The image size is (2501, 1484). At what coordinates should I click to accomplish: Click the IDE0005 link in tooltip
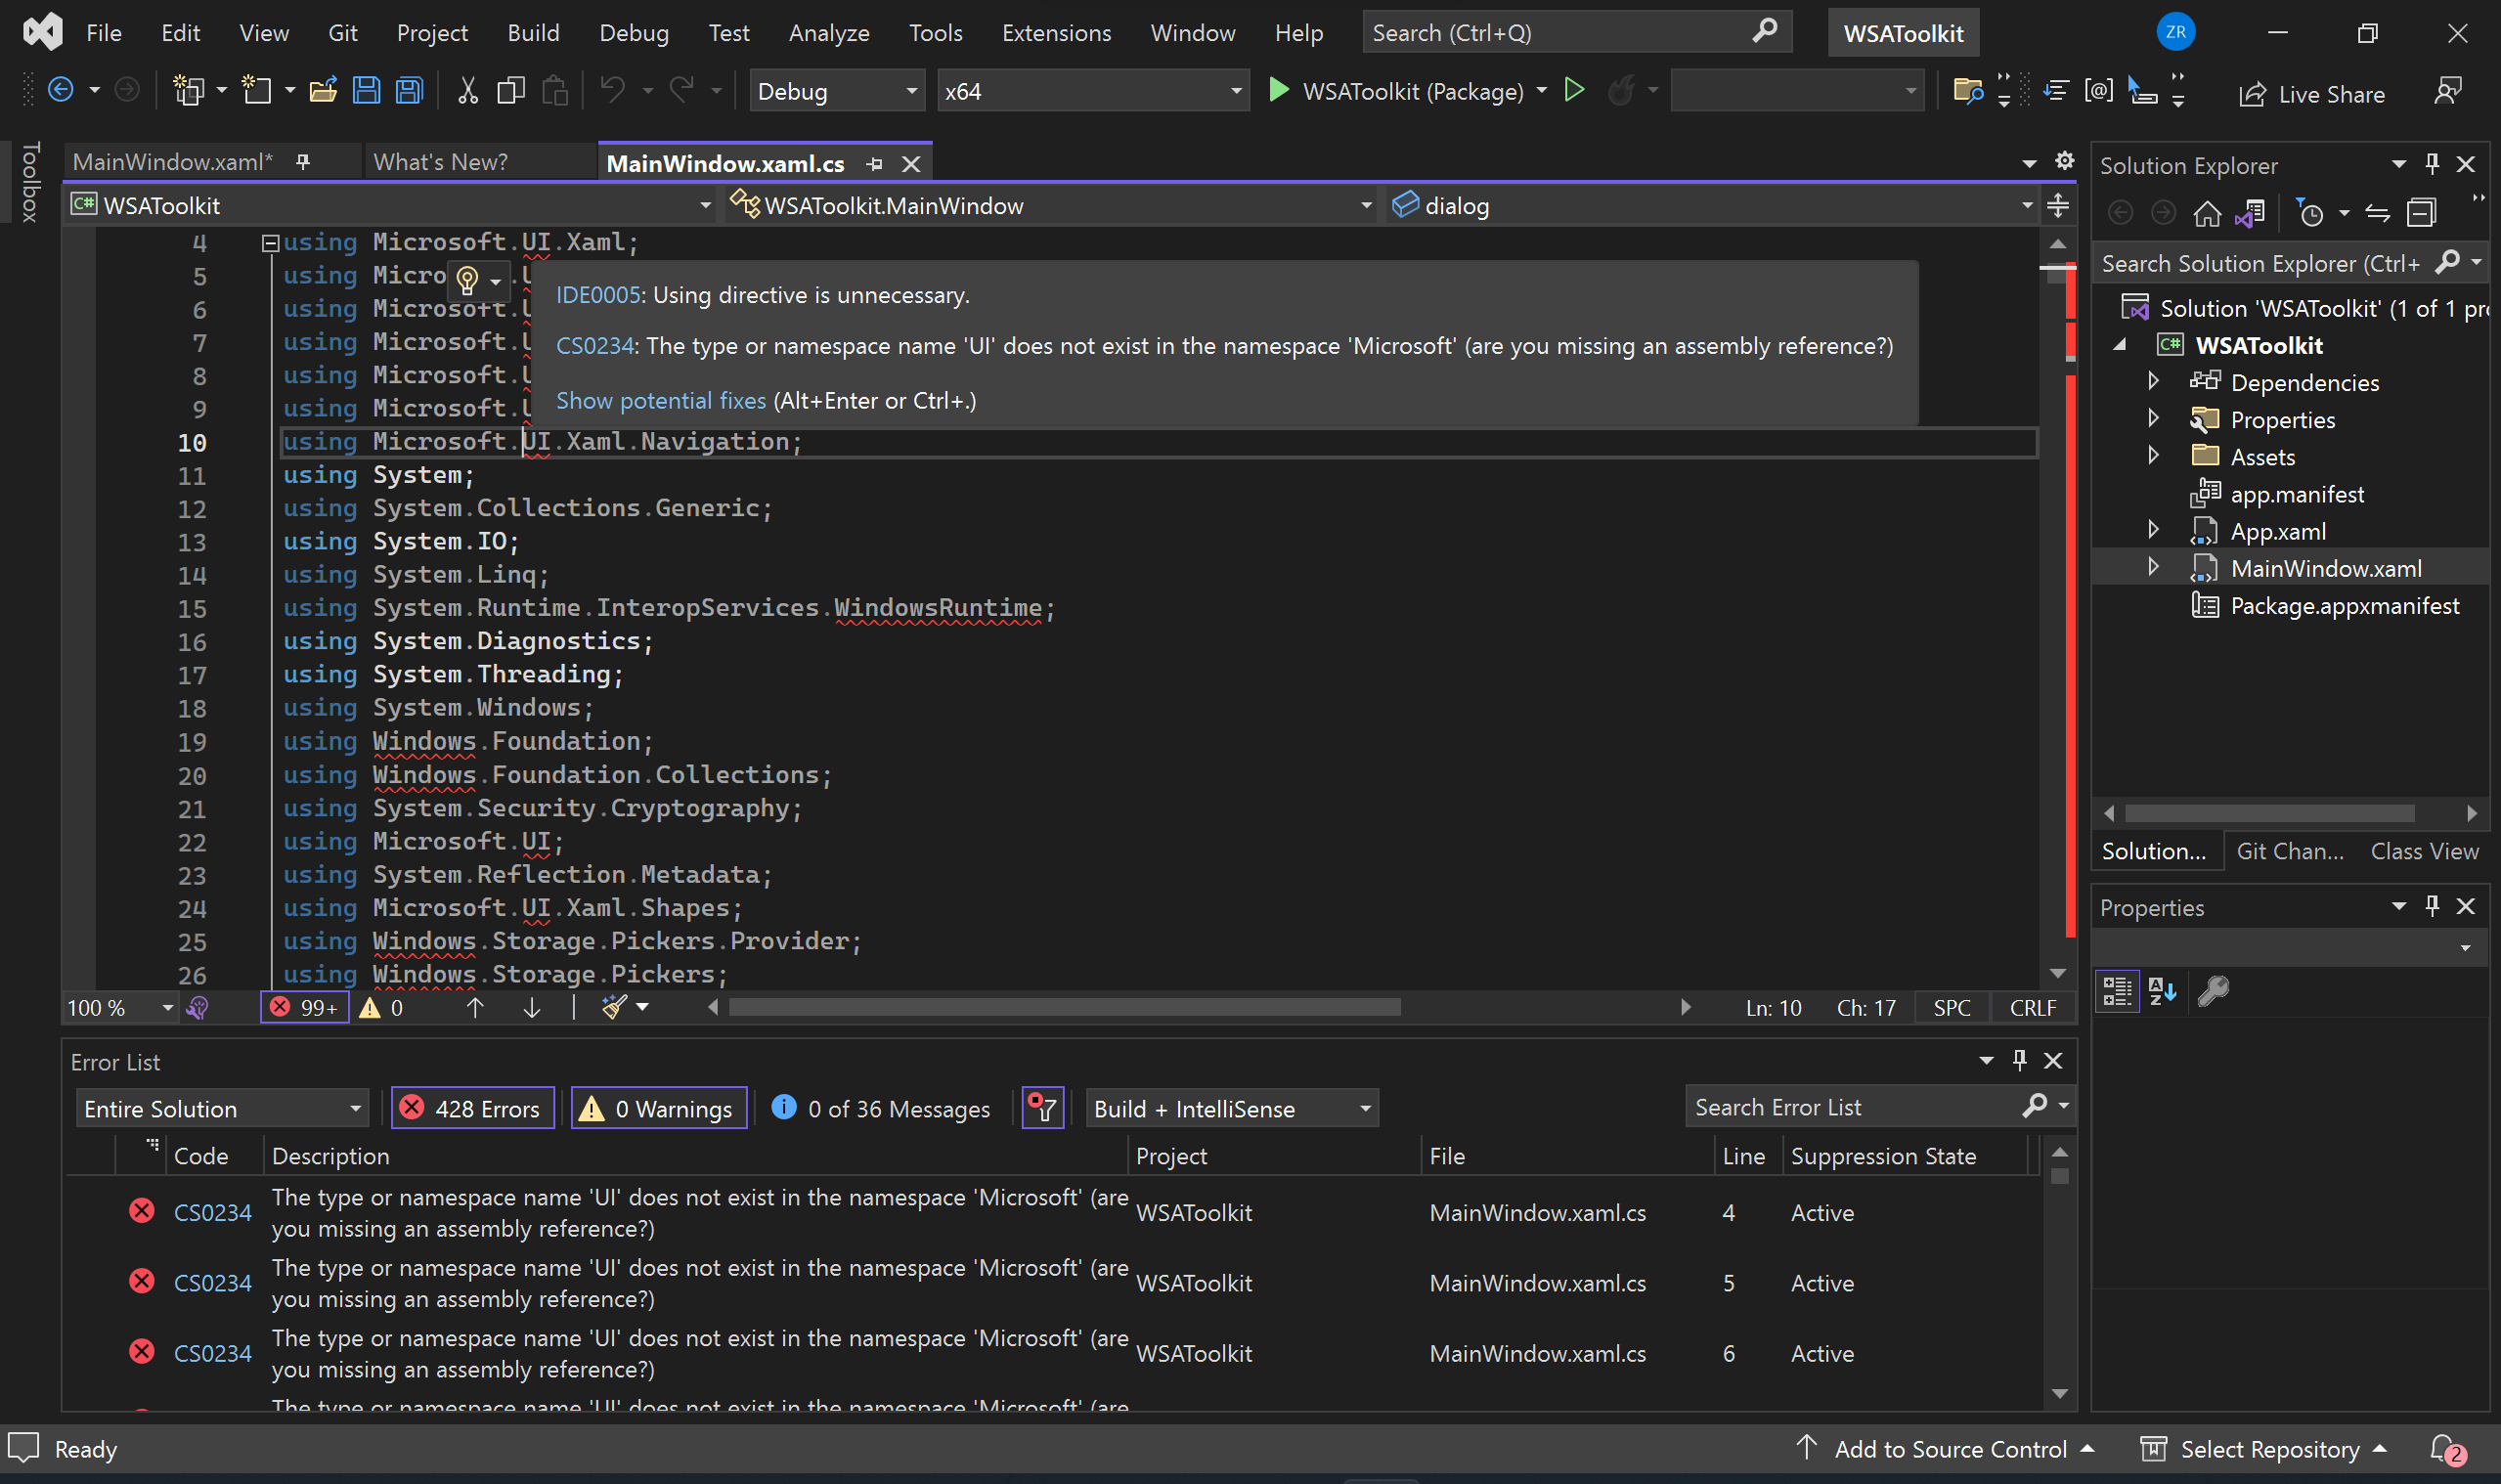pos(598,295)
